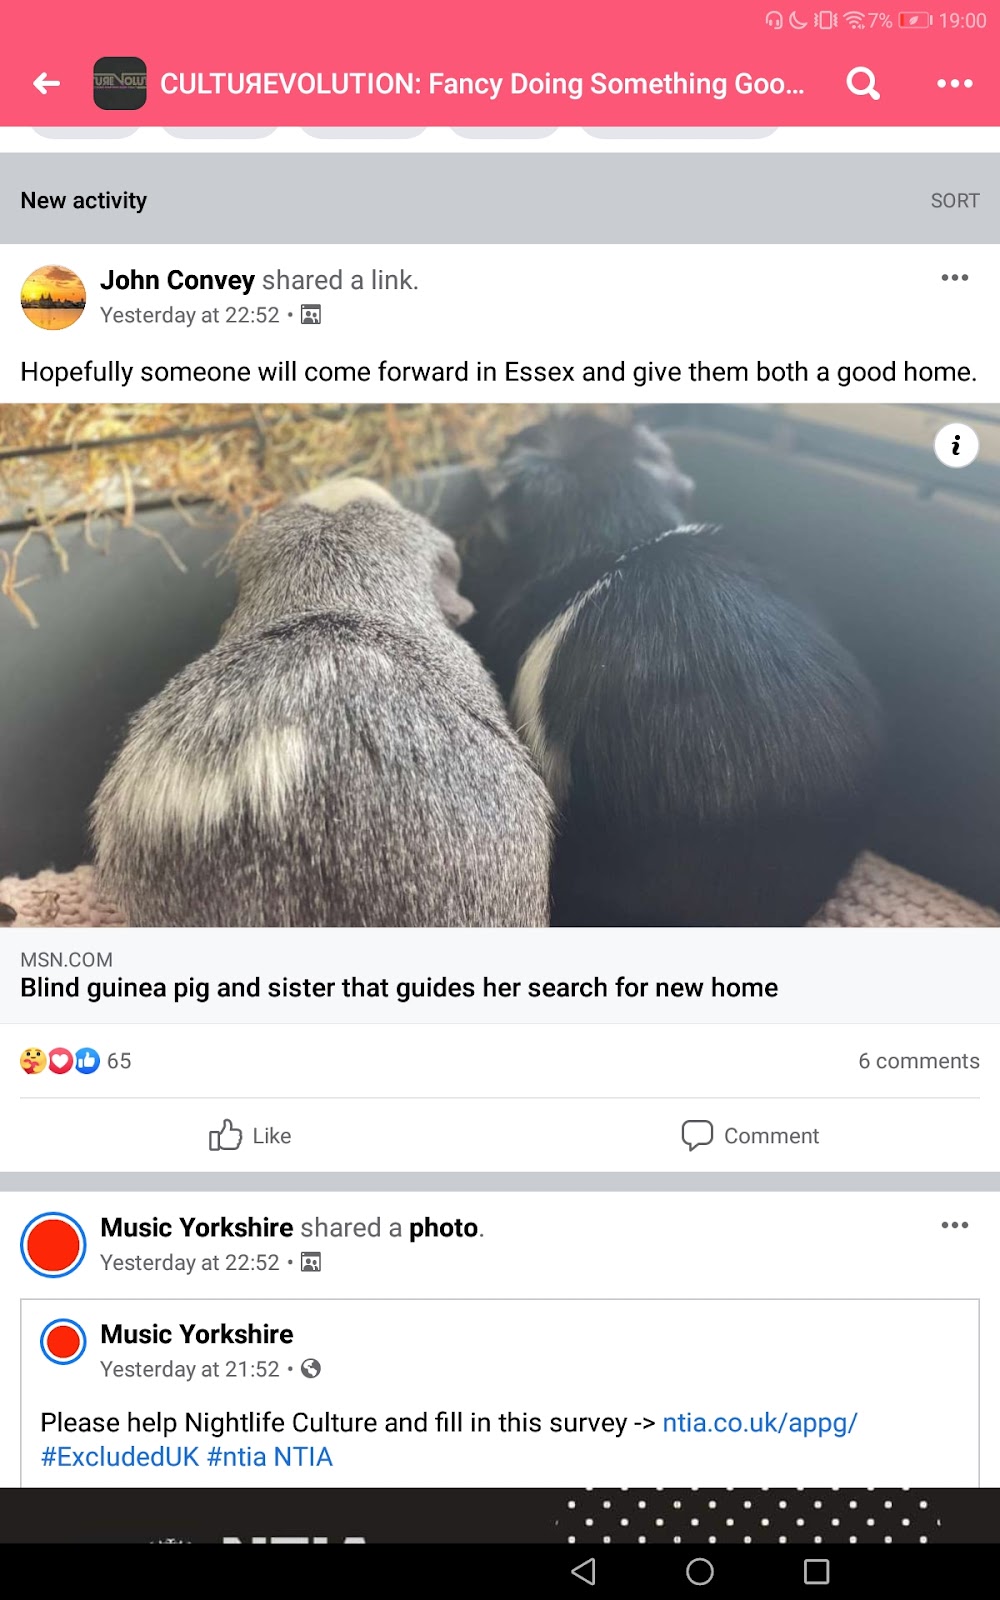Tap Music Yorkshire red circle avatar

tap(53, 1245)
